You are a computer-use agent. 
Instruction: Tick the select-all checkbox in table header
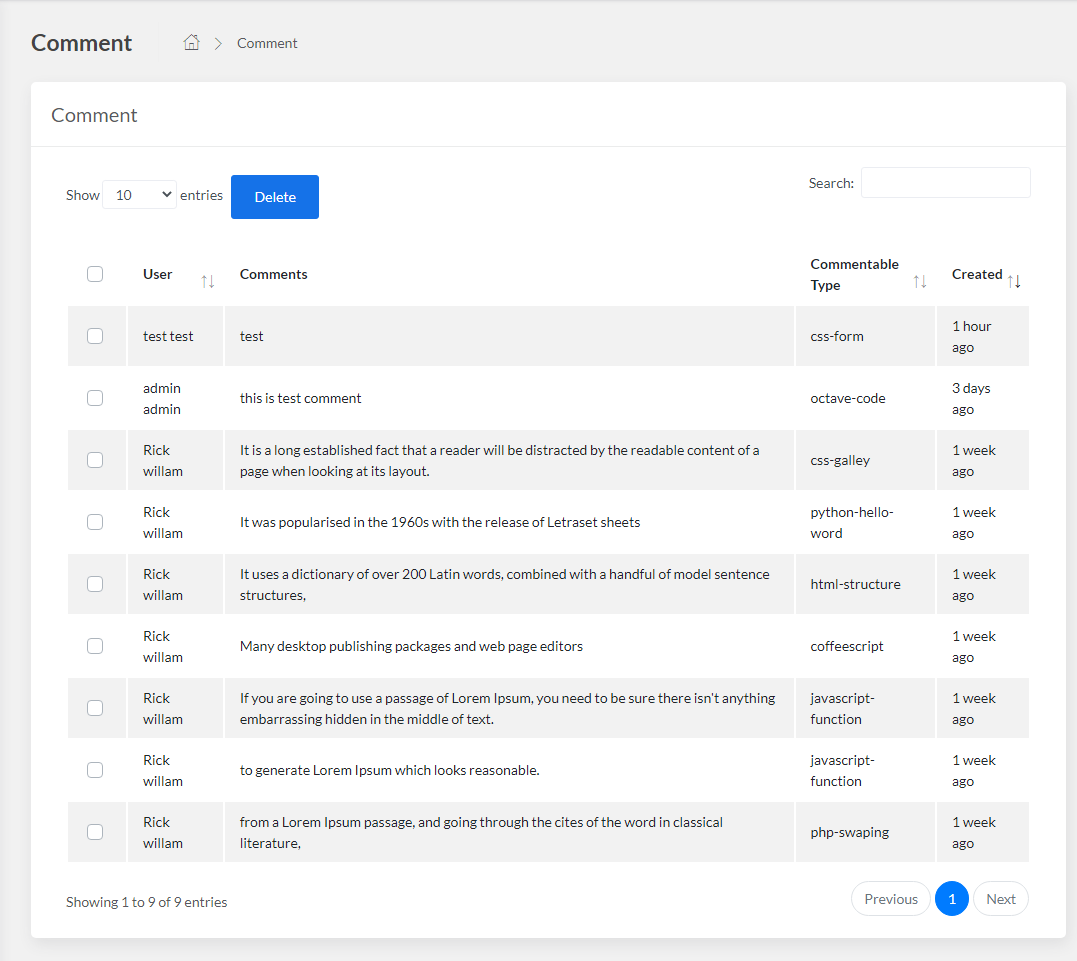pyautogui.click(x=95, y=274)
